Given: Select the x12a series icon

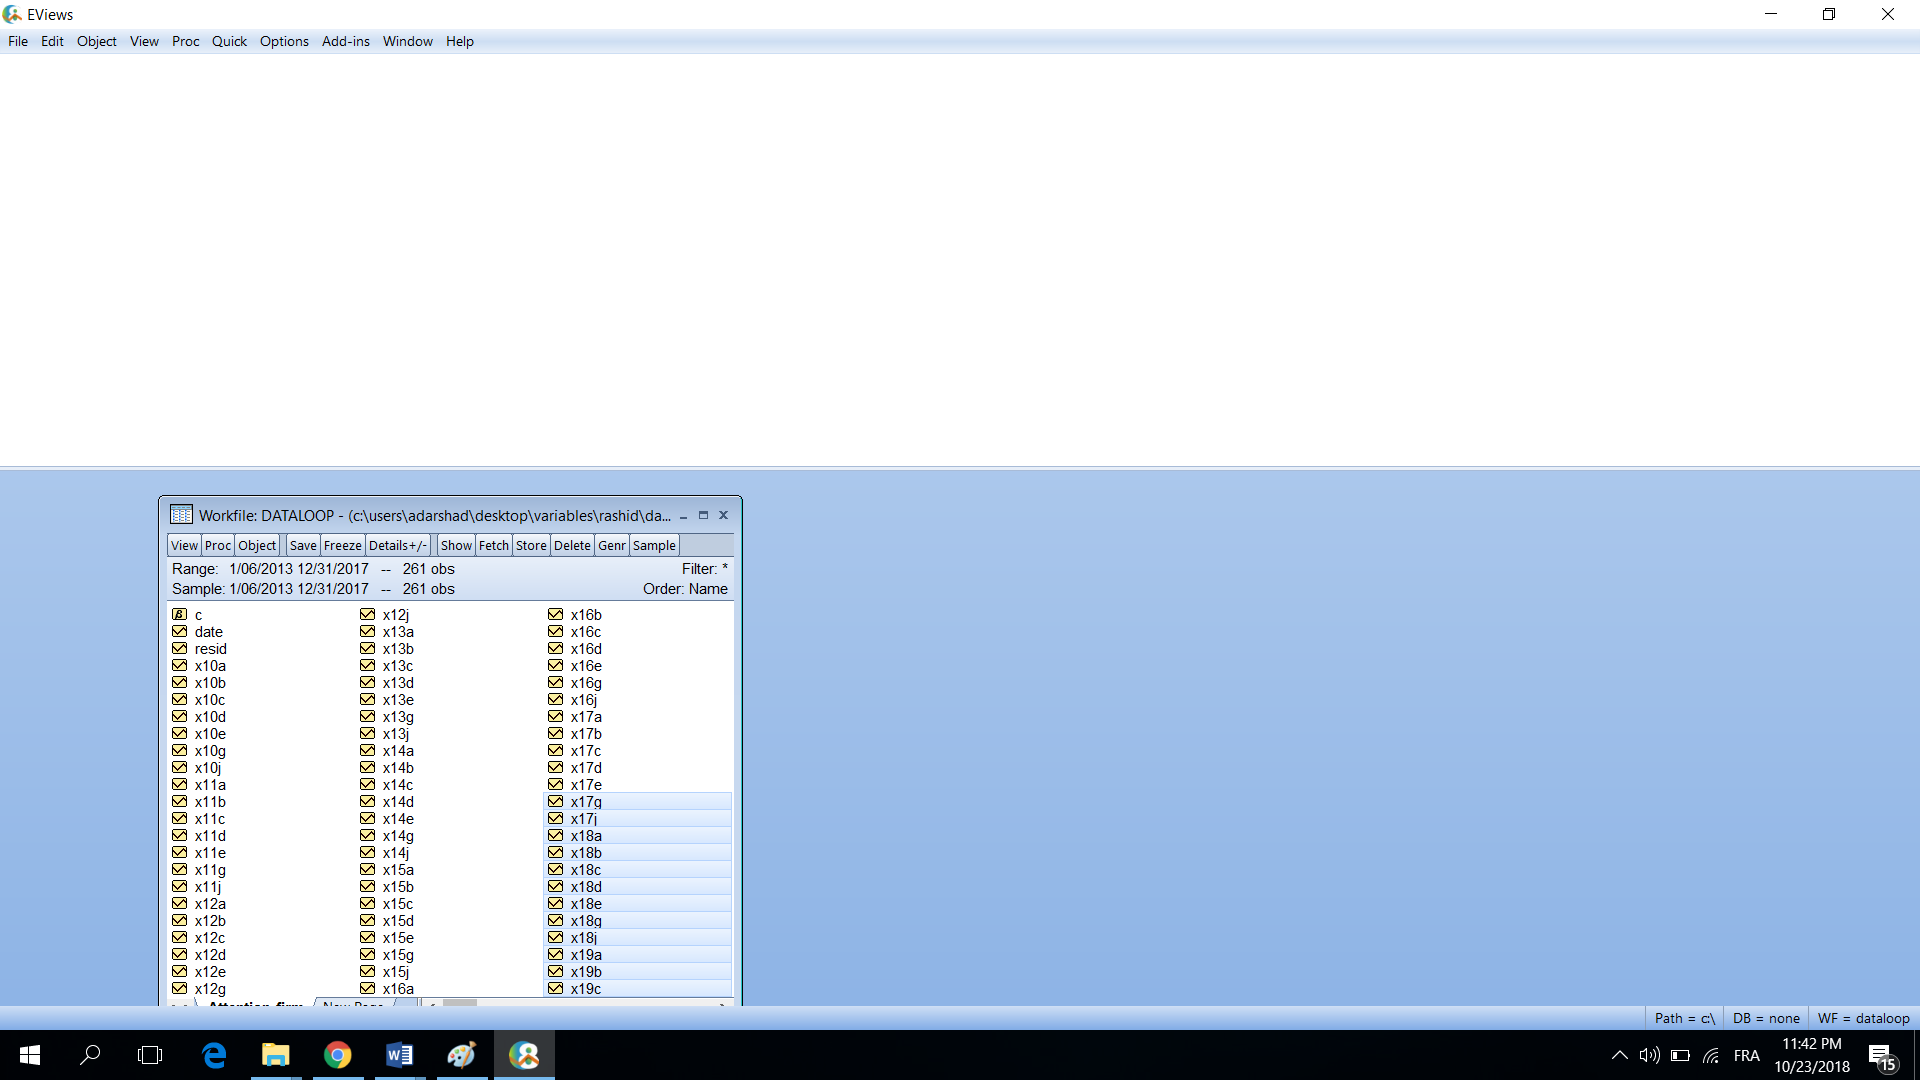Looking at the screenshot, I should click(180, 903).
